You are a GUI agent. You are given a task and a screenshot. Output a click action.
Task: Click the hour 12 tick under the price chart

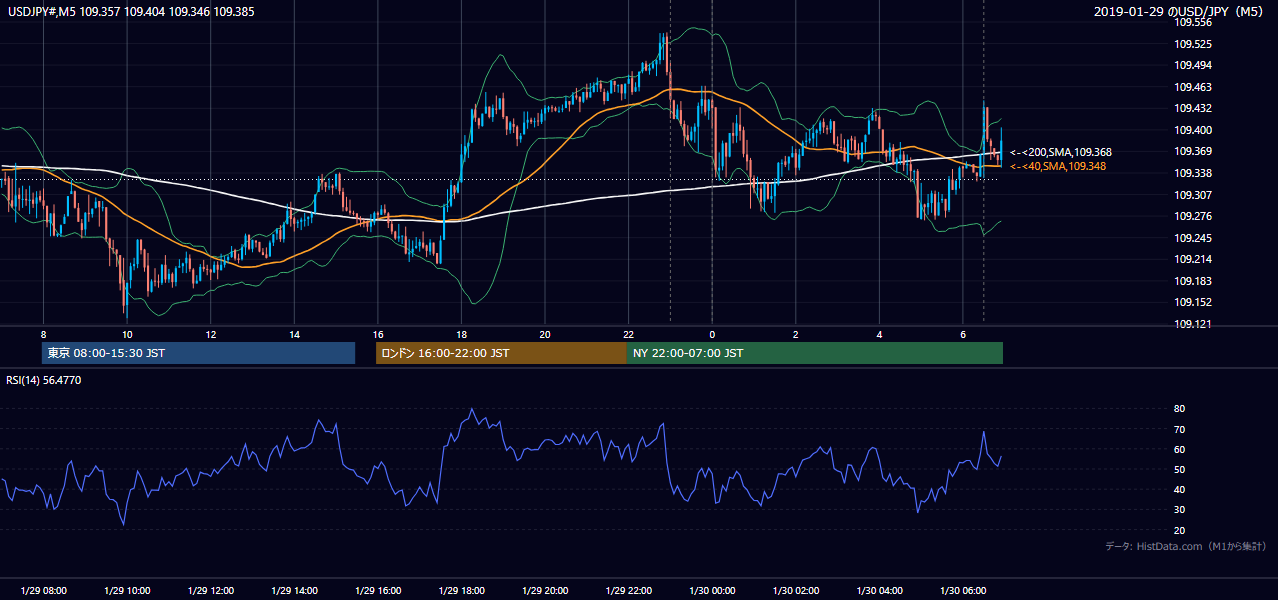(x=210, y=334)
